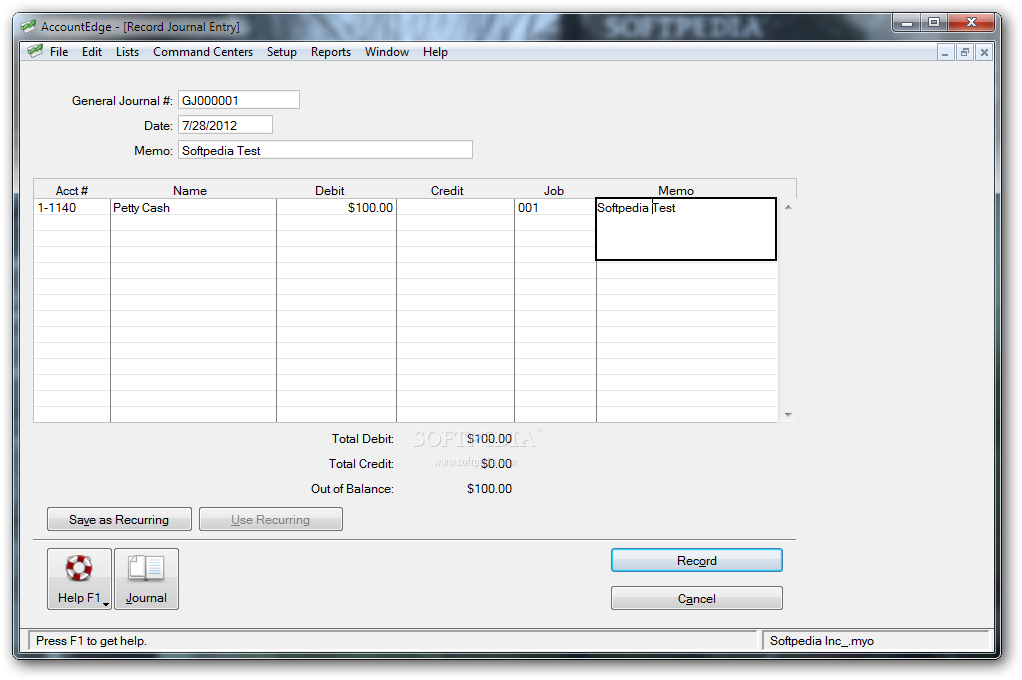Open the Help menu
Image resolution: width=1022 pixels, height=680 pixels.
pos(435,52)
